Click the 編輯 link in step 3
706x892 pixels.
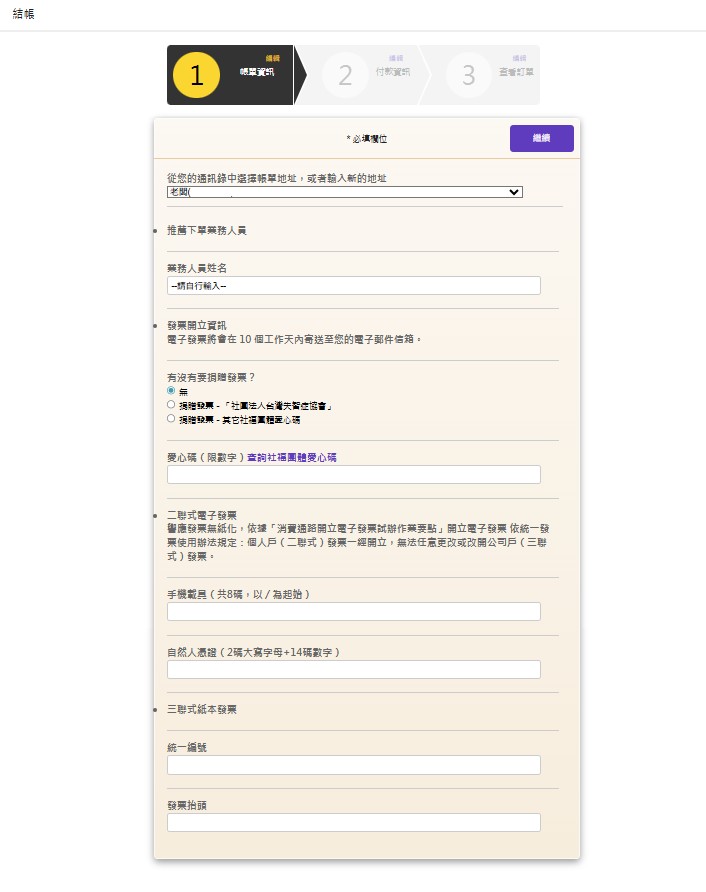[519, 58]
